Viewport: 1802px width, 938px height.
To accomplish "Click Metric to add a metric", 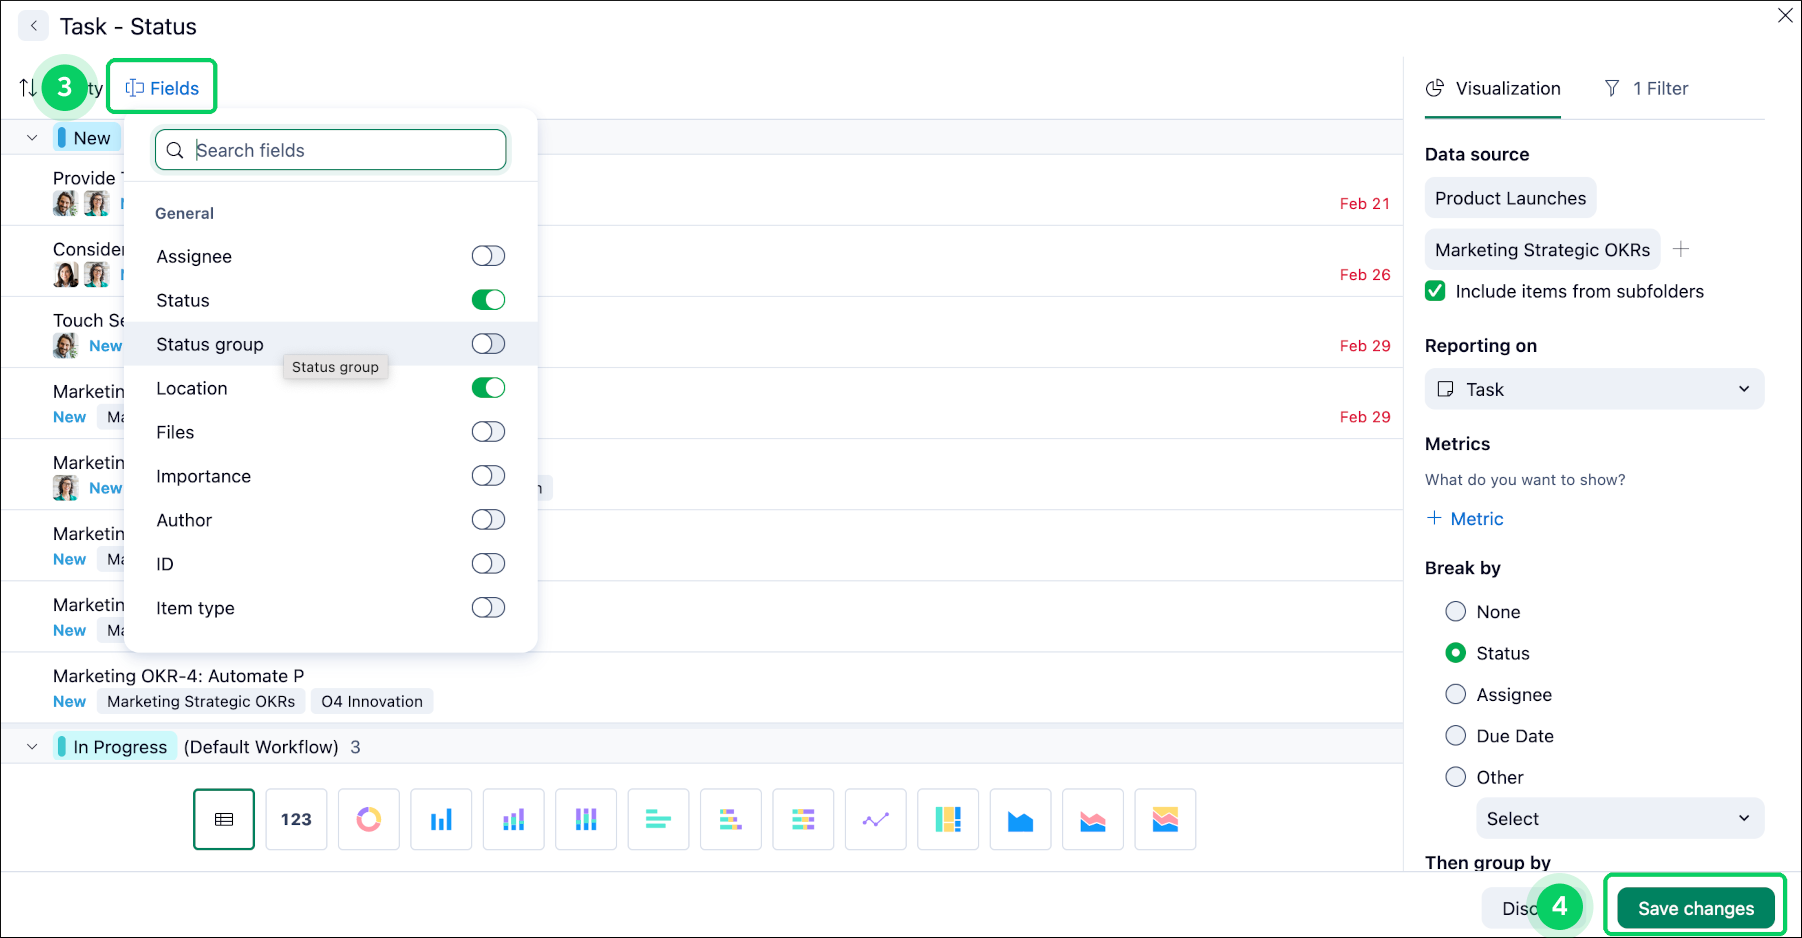I will [x=1464, y=518].
